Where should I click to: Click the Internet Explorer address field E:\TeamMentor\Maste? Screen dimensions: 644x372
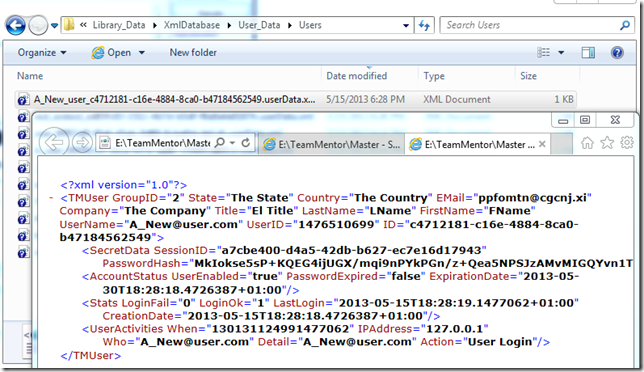[x=162, y=143]
